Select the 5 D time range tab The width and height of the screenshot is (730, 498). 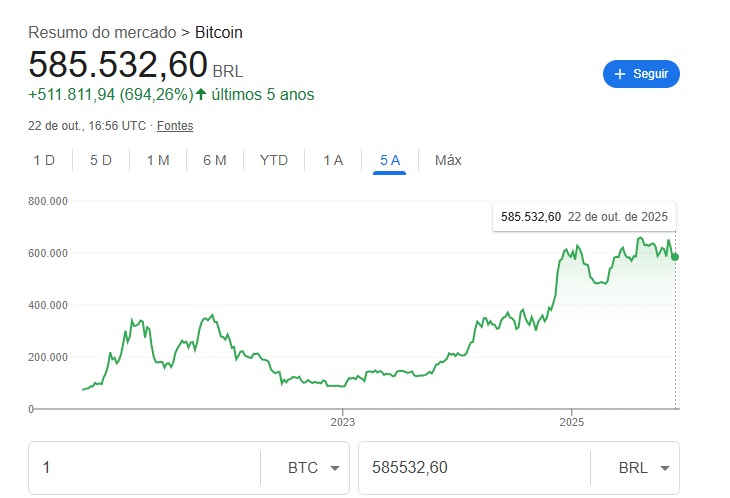point(101,160)
